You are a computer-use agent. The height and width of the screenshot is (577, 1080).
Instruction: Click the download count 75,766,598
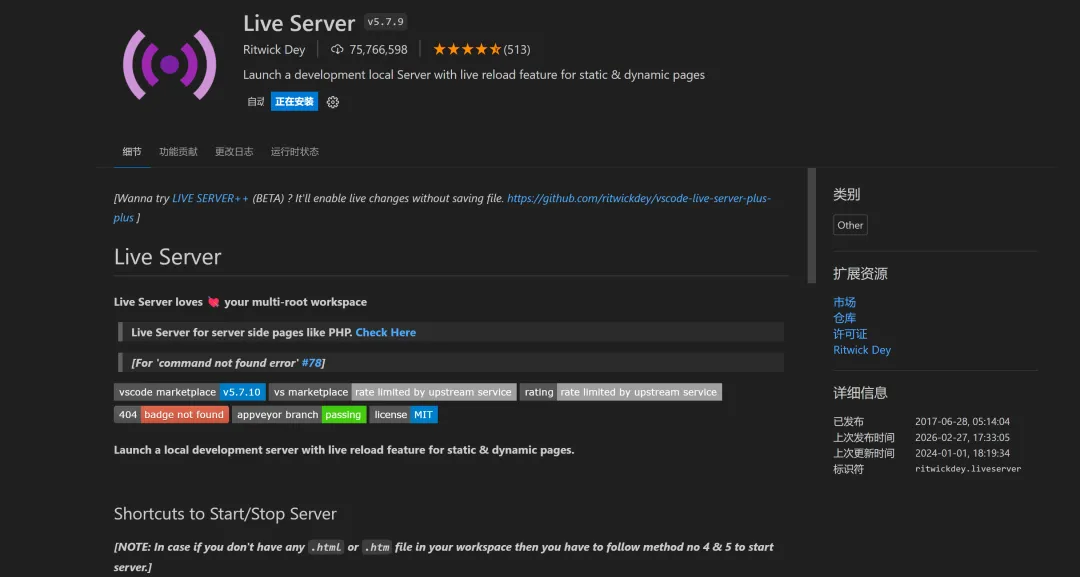[378, 50]
